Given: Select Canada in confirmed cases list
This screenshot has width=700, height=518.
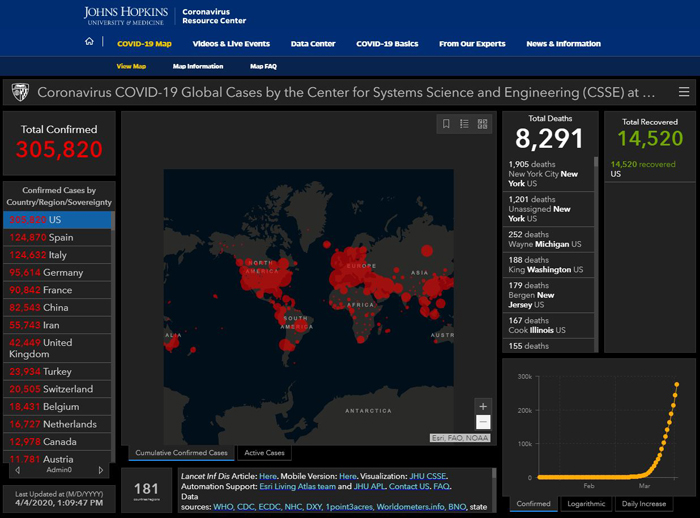Looking at the screenshot, I should (x=57, y=442).
